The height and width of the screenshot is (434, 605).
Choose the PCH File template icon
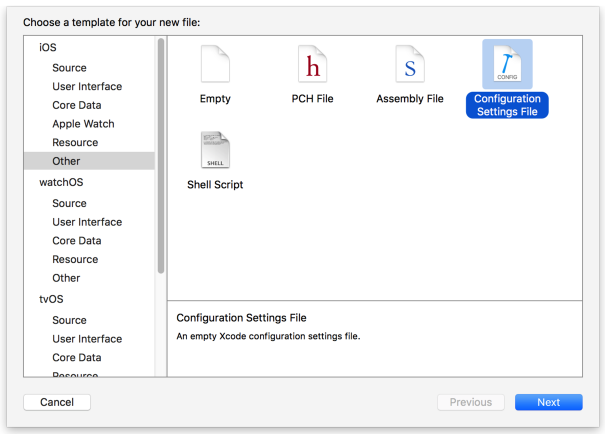pyautogui.click(x=312, y=66)
